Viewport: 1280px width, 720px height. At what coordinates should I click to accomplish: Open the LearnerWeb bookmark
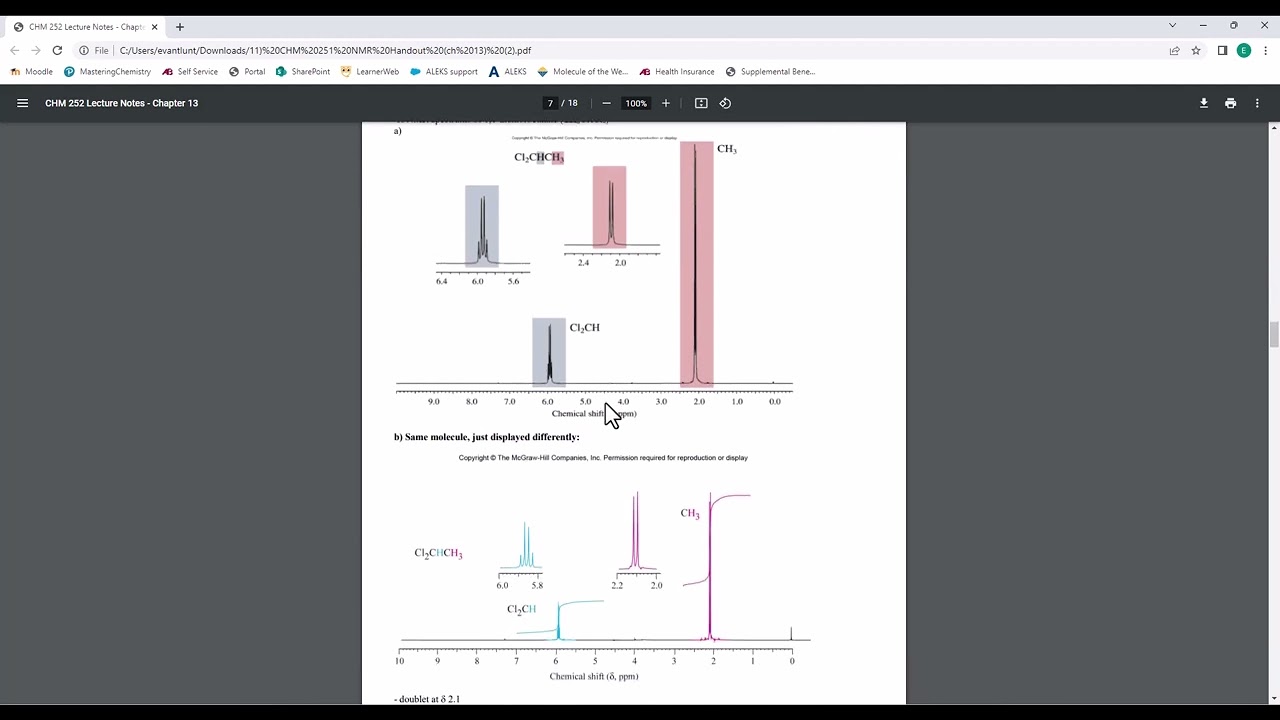(370, 72)
